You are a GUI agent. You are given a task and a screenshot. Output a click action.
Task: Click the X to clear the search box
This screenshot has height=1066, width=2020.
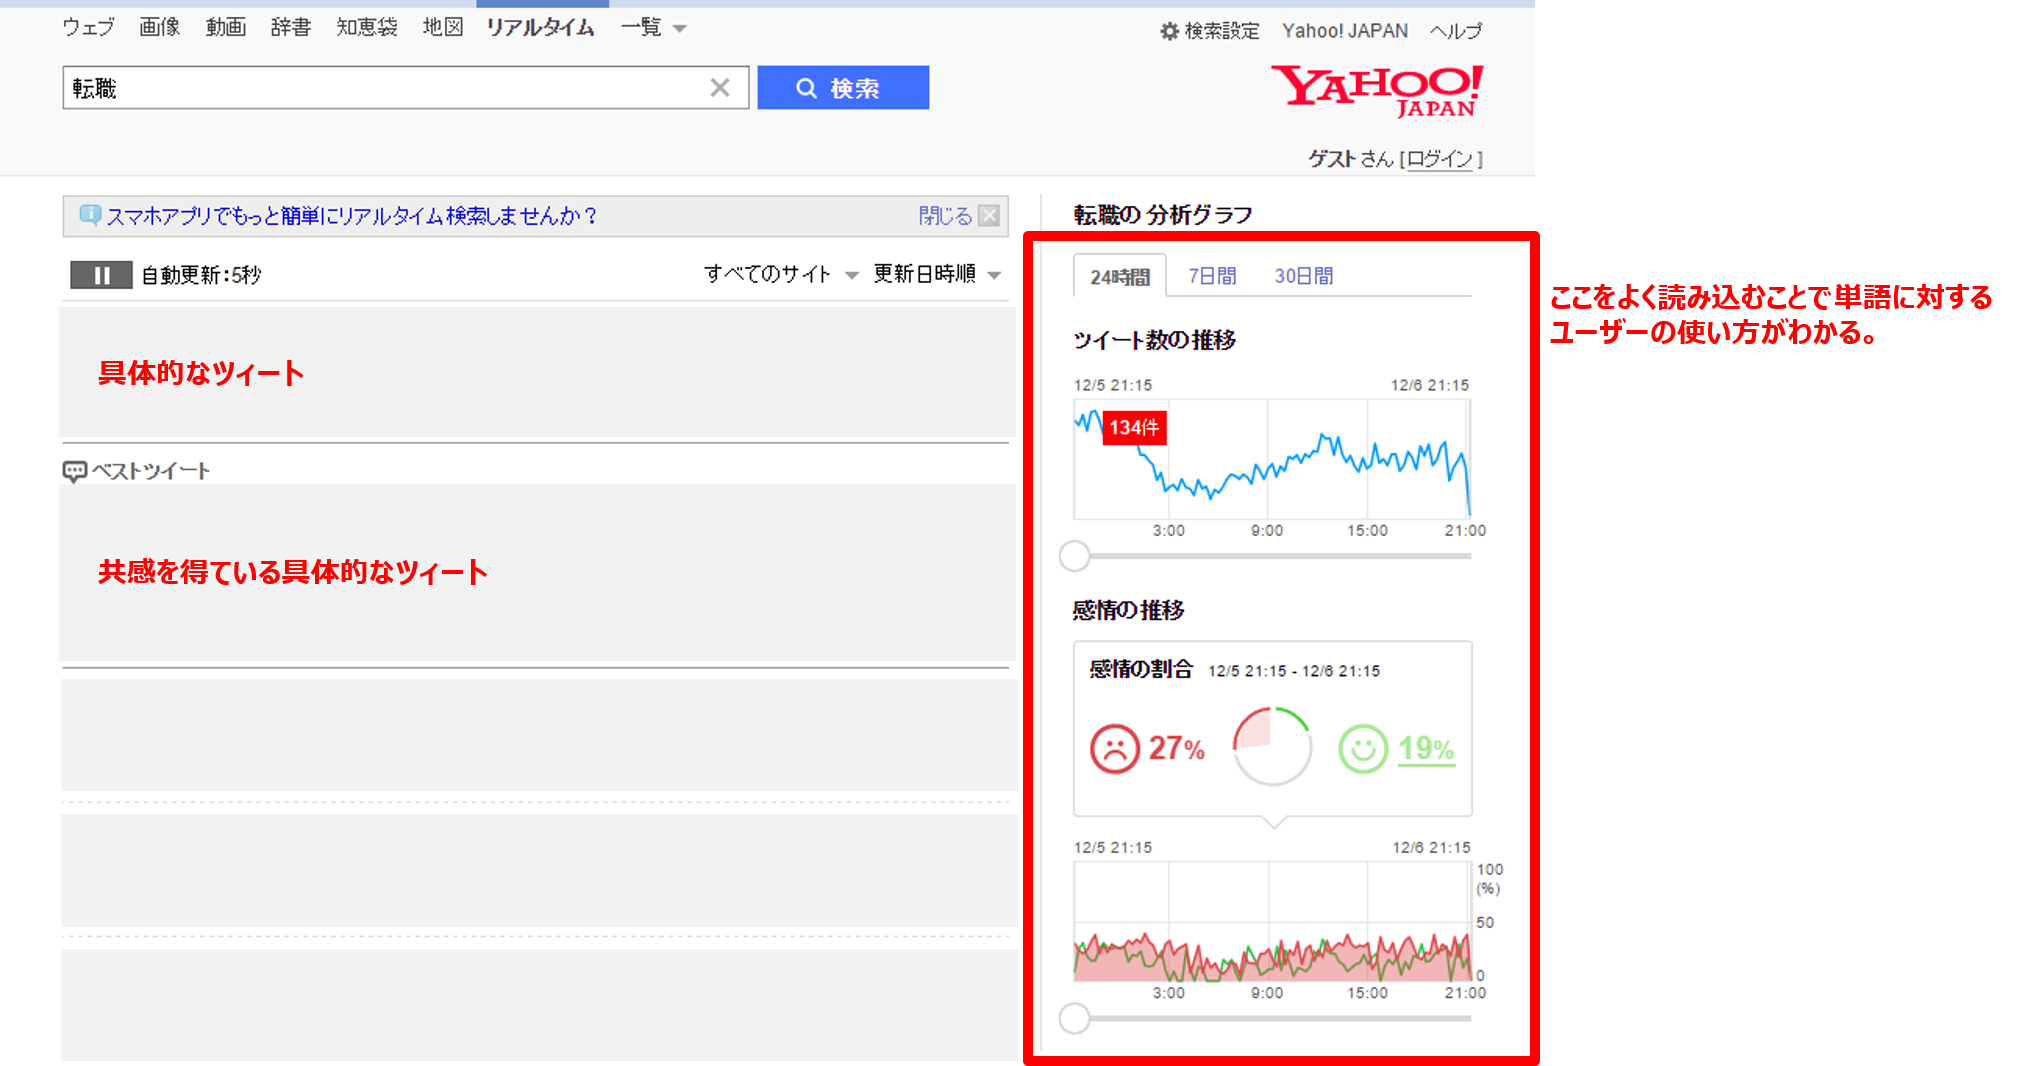pos(719,88)
